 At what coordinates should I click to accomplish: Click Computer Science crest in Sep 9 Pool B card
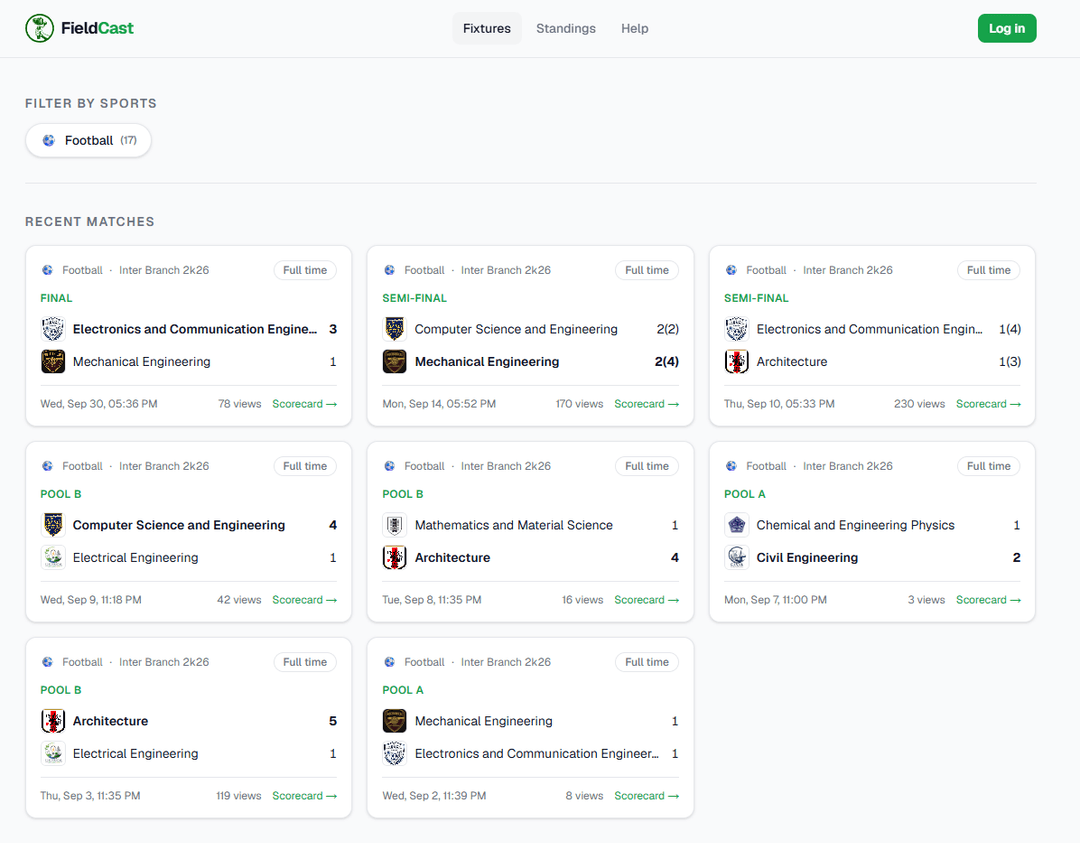tap(53, 525)
